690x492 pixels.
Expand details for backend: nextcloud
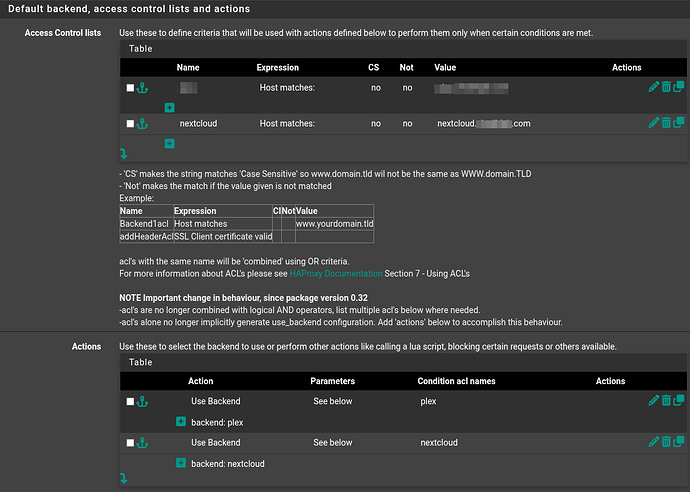click(181, 463)
